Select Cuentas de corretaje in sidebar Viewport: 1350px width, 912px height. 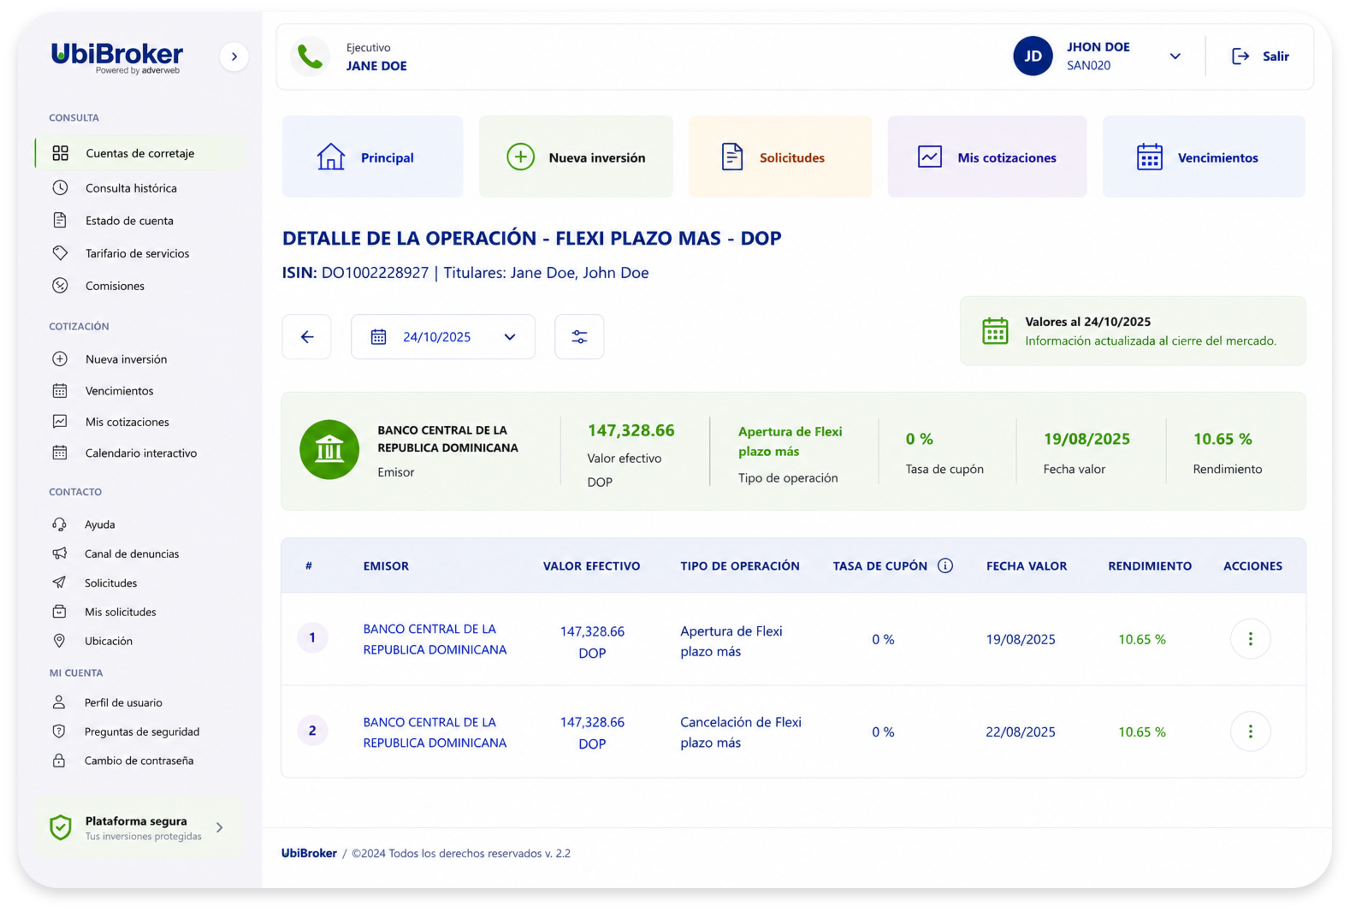(140, 153)
